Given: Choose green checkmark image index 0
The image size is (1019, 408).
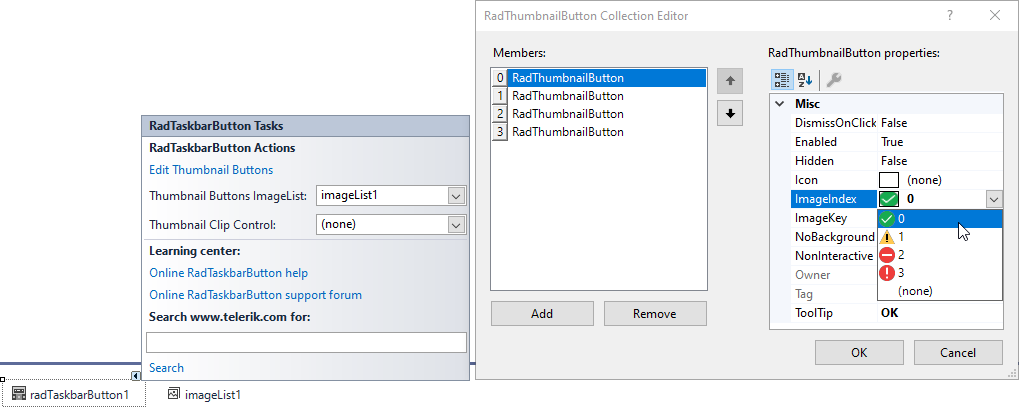Looking at the screenshot, I should (x=940, y=219).
